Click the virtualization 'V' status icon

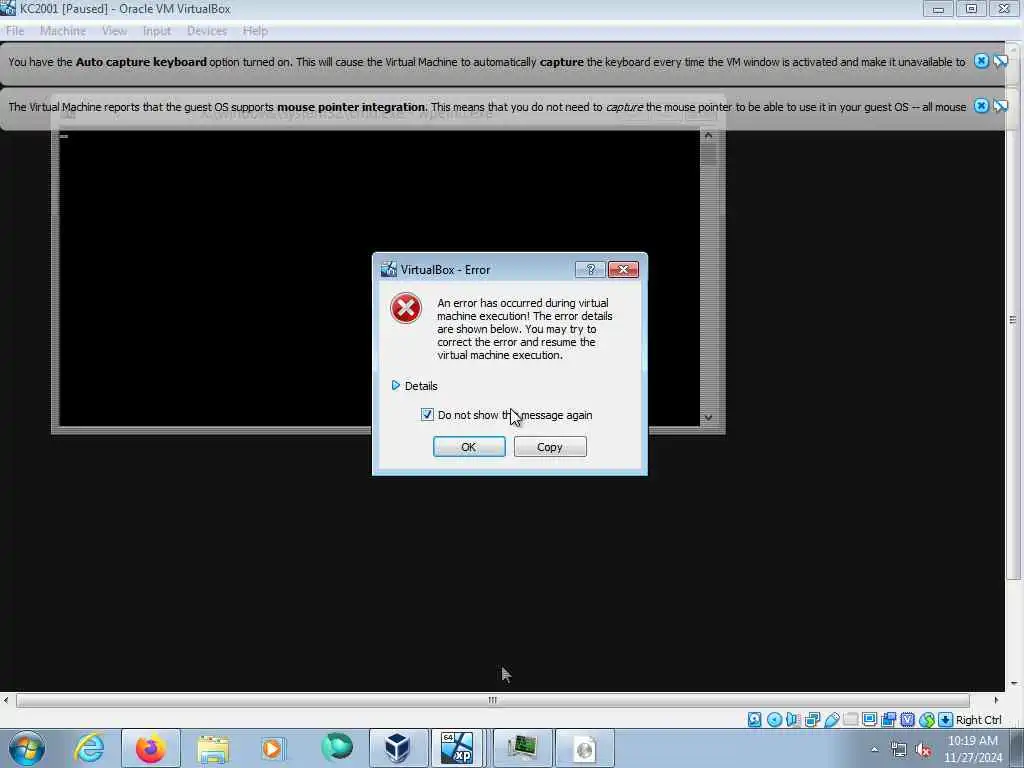pos(907,720)
